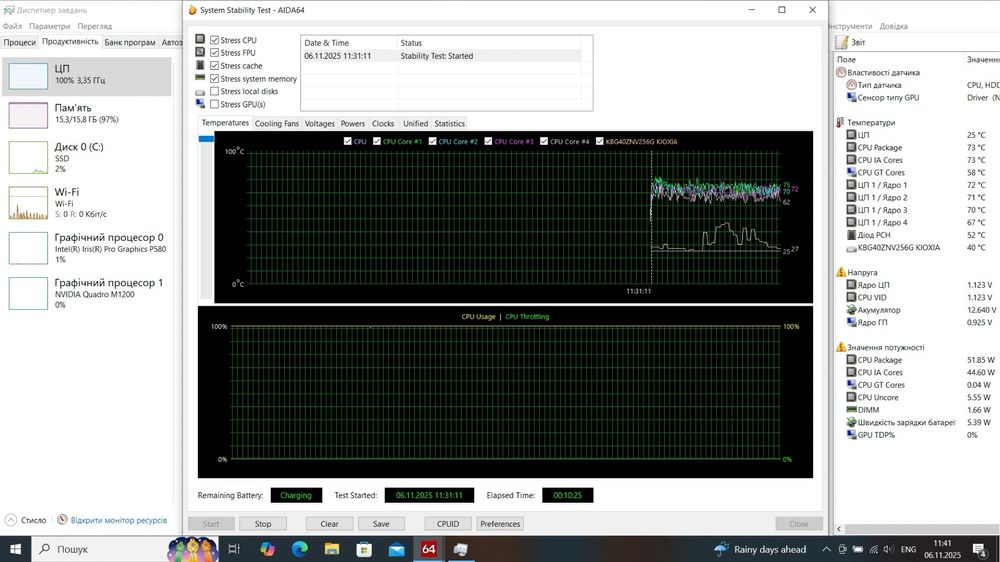Image resolution: width=1000 pixels, height=562 pixels.
Task: Click the blue graph scale indicator bar
Action: pyautogui.click(x=206, y=138)
